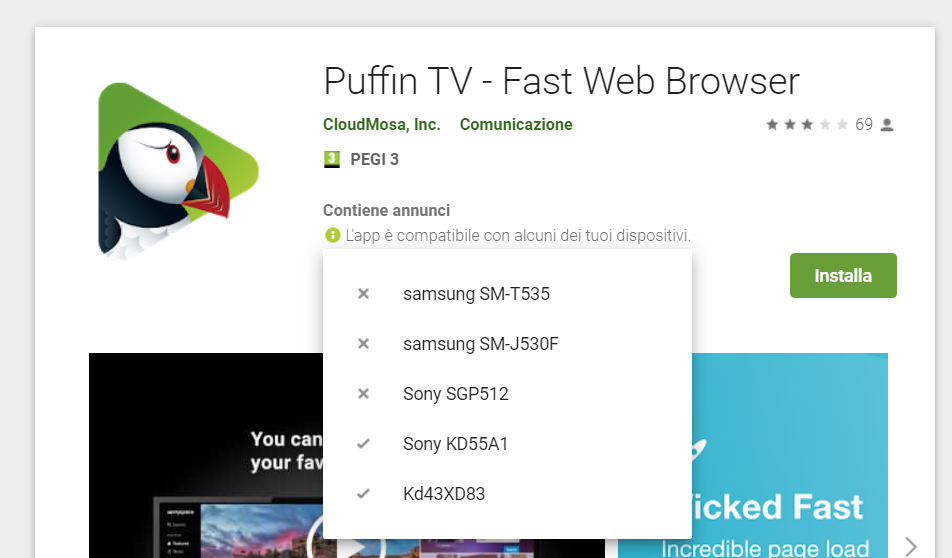Select samsung SM-T535 in the device list
The height and width of the screenshot is (558, 952).
(x=476, y=294)
